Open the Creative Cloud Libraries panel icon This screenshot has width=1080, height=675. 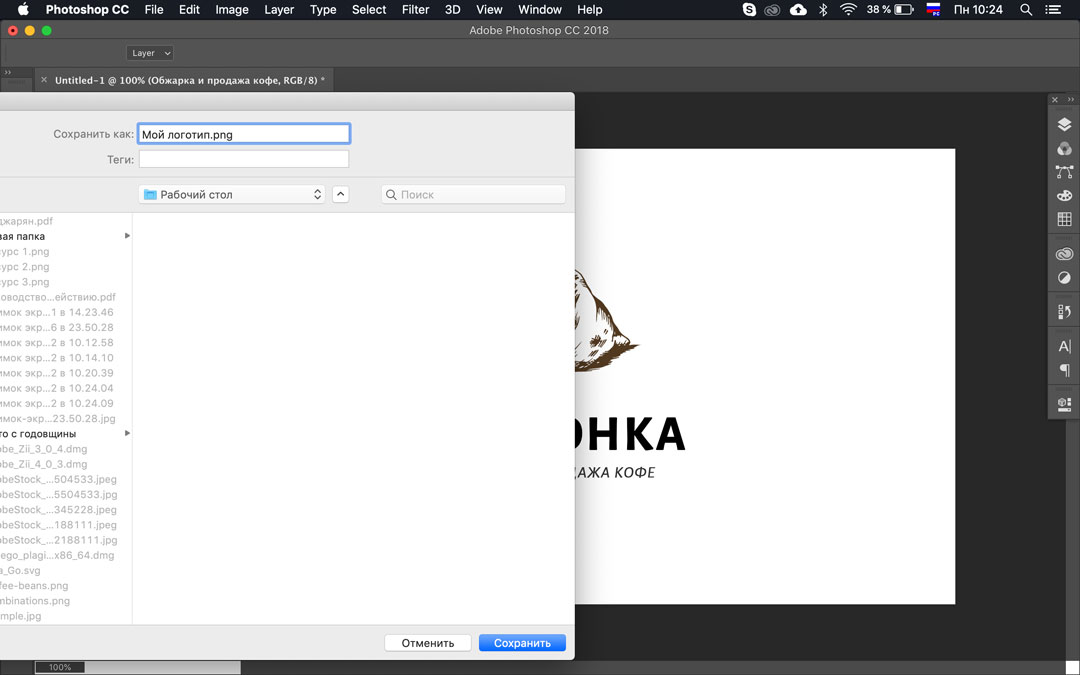click(1064, 254)
